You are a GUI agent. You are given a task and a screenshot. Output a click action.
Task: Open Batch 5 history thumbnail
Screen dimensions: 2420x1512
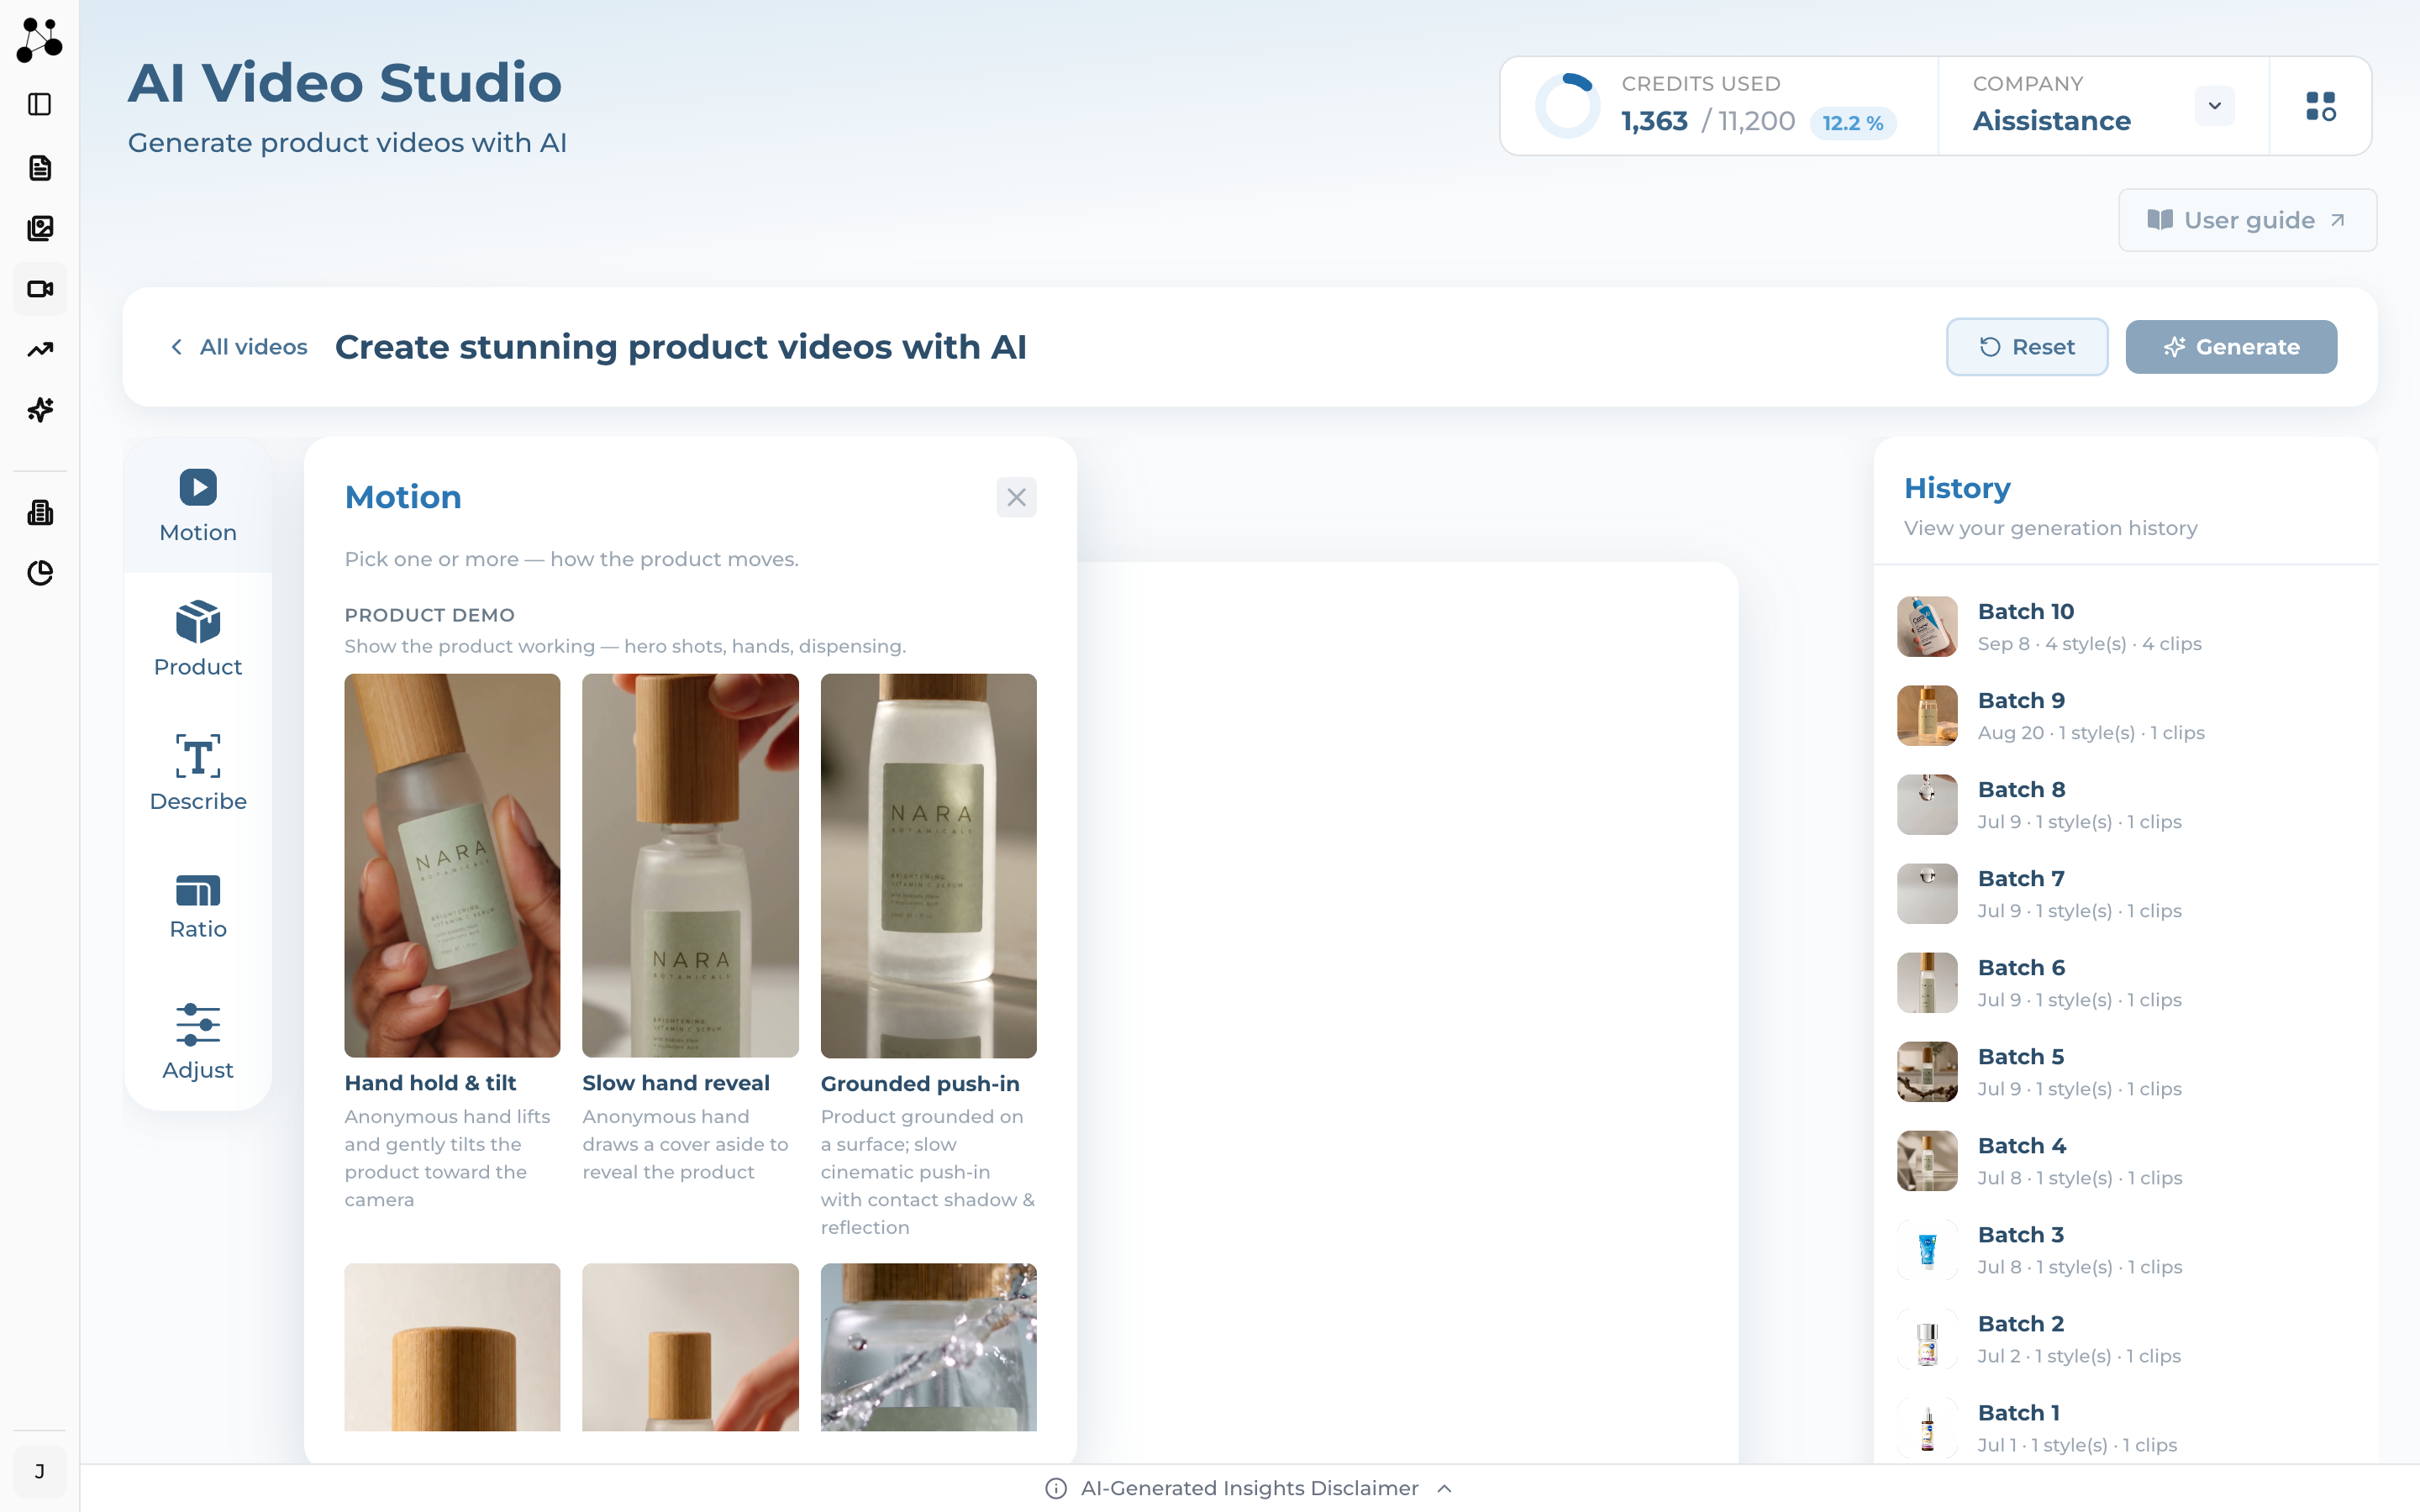tap(1927, 1072)
